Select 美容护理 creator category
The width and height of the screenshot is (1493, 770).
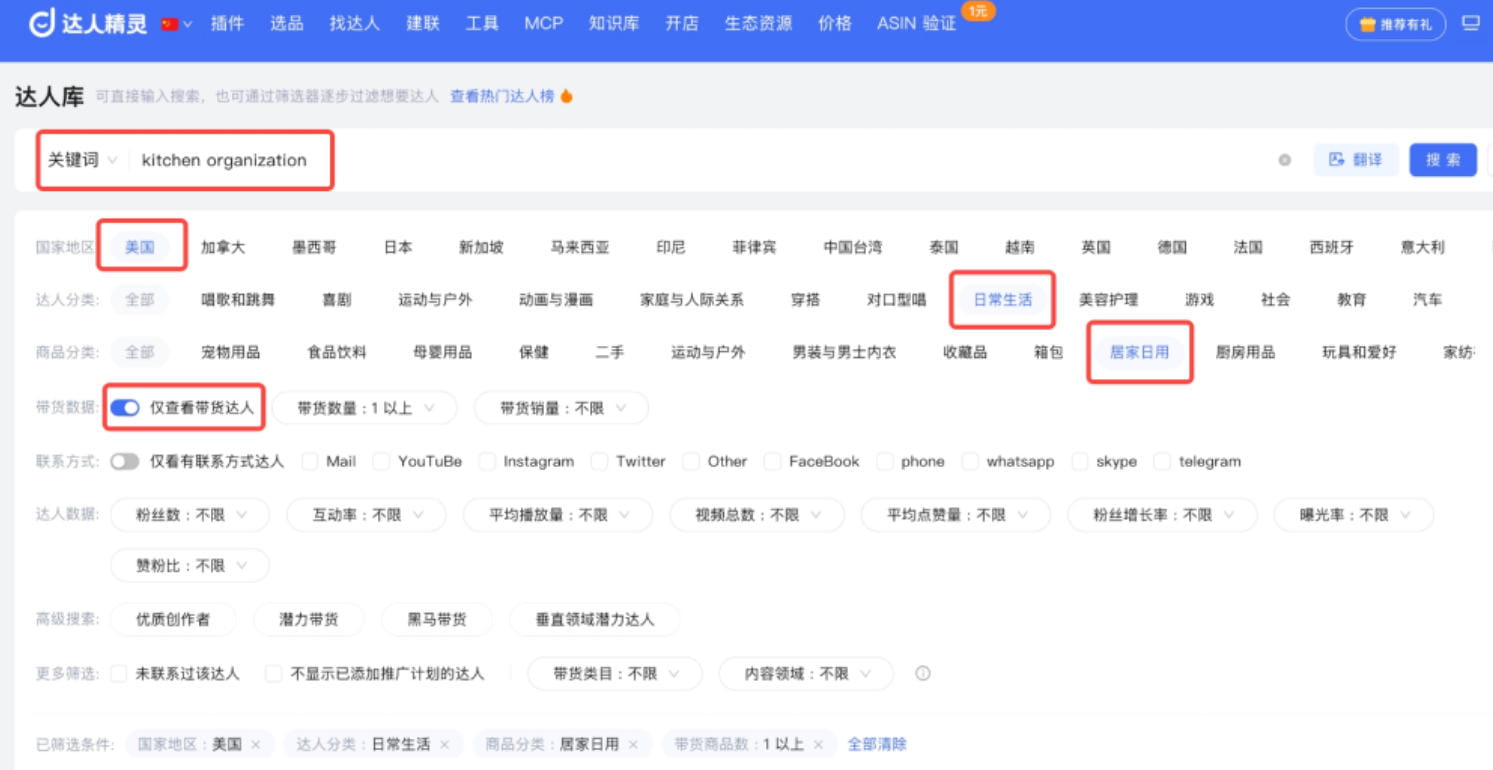1108,299
